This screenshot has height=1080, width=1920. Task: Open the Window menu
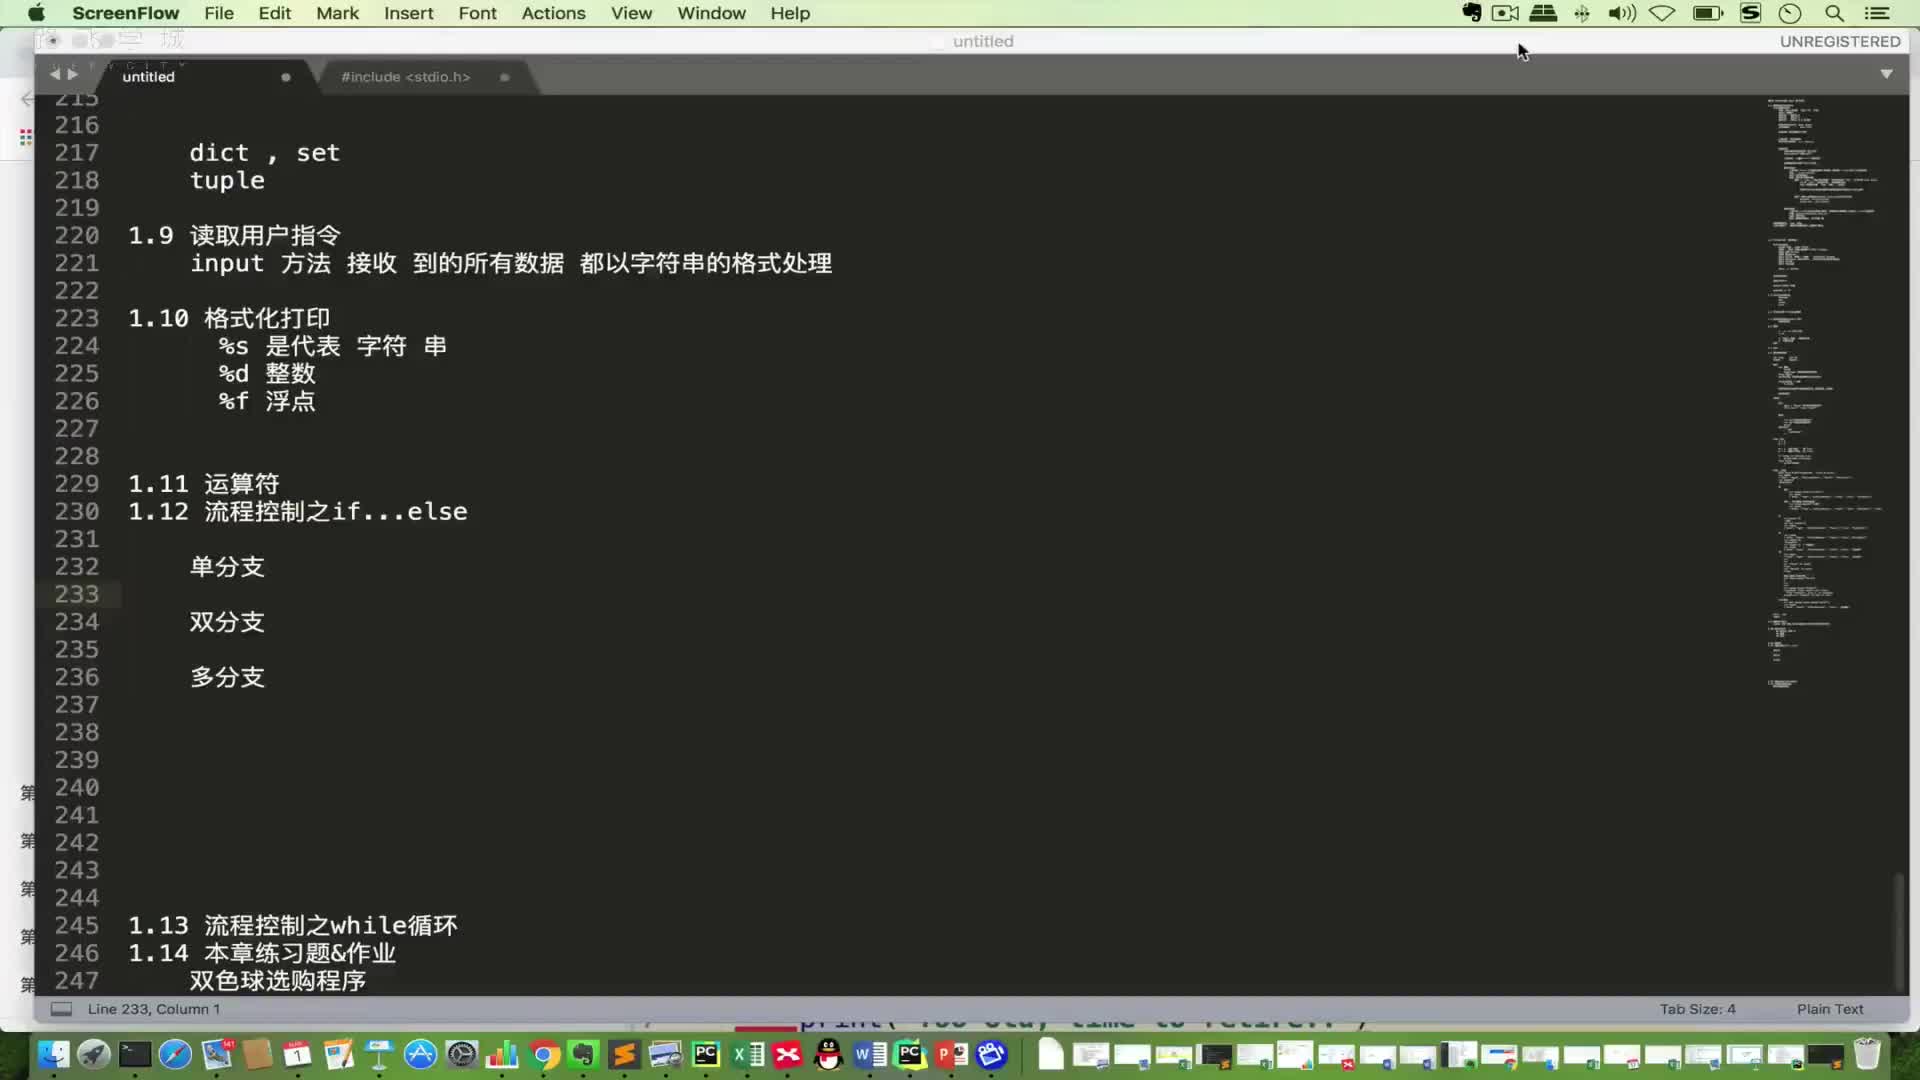[x=711, y=13]
